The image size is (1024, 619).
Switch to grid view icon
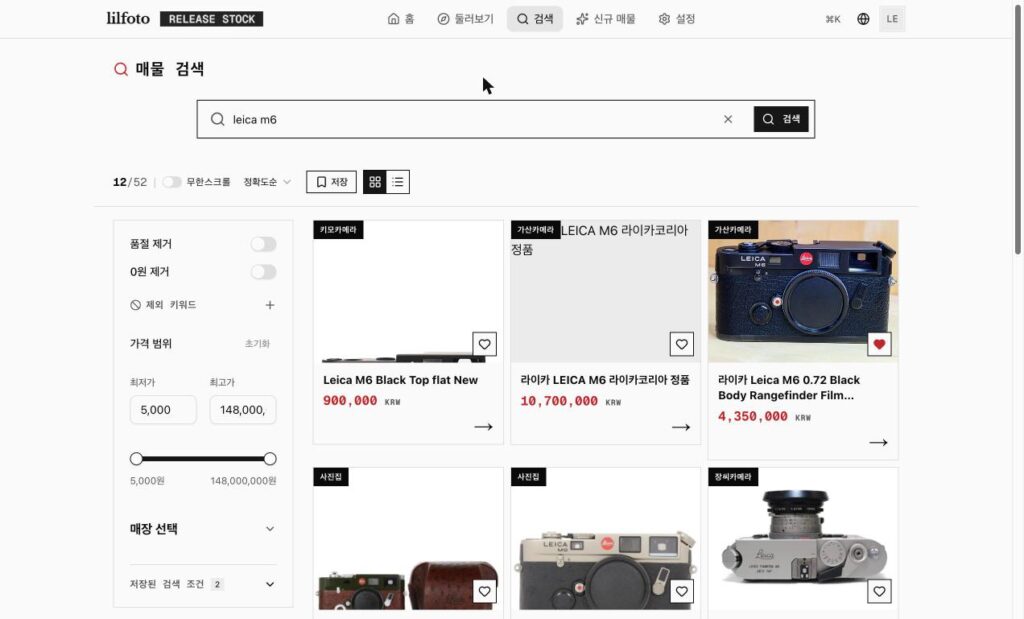click(375, 182)
